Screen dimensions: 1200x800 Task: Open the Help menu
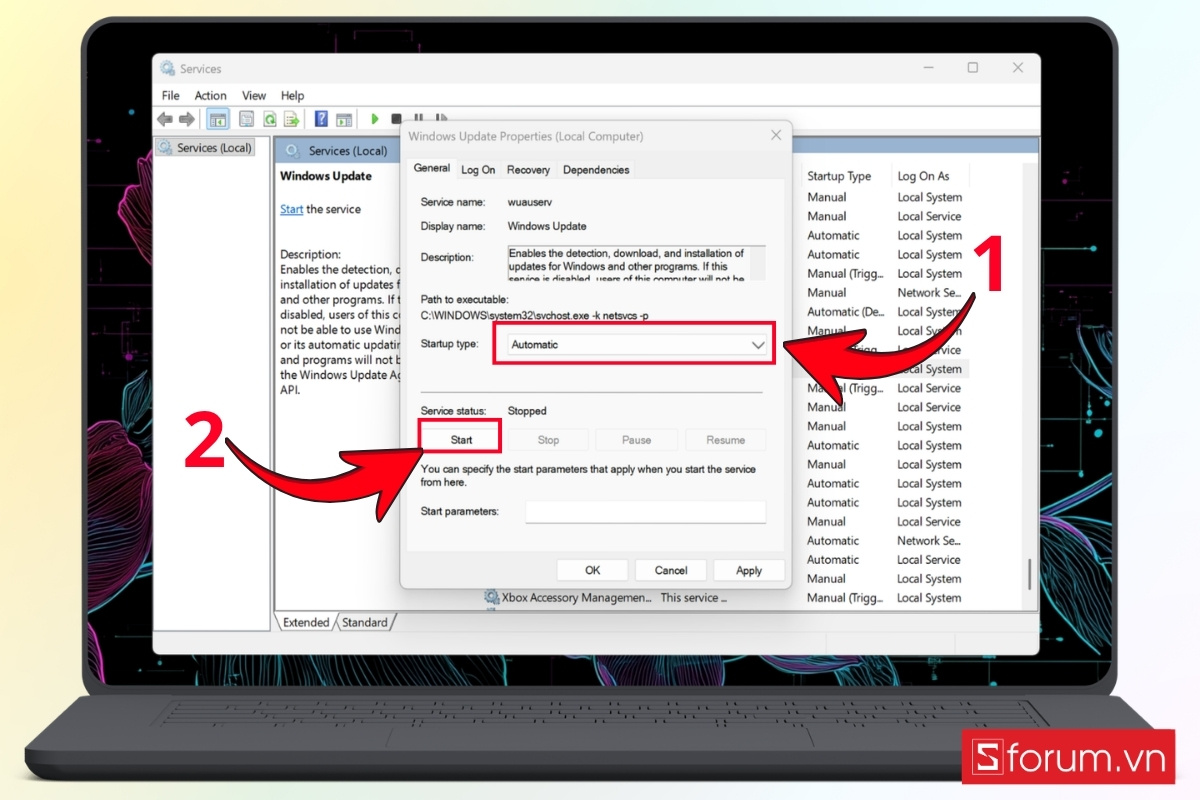click(292, 96)
